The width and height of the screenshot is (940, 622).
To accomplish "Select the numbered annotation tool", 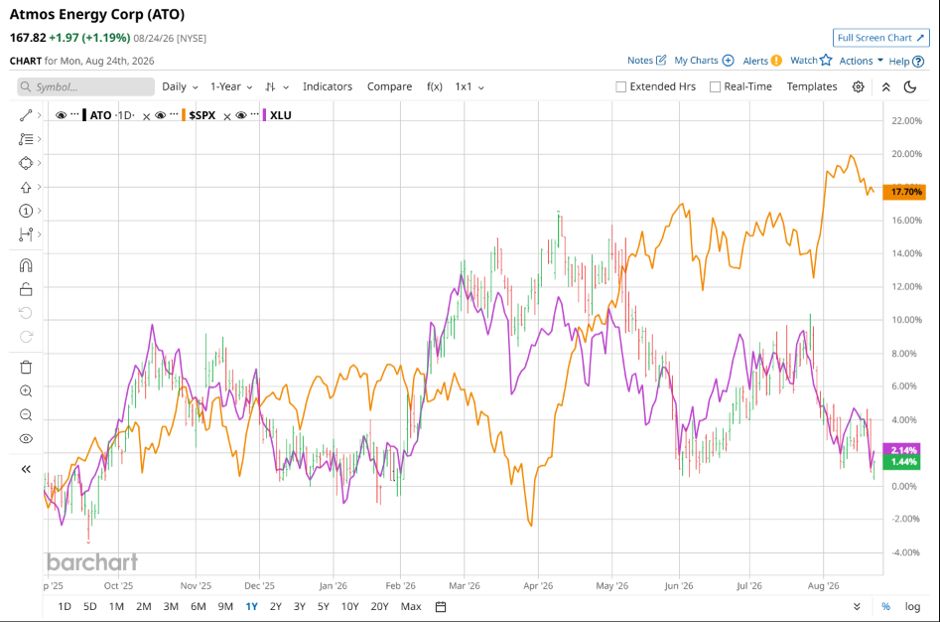I will click(26, 211).
